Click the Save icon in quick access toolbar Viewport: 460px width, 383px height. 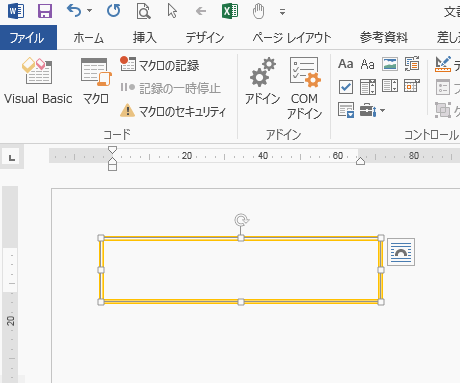pos(45,11)
